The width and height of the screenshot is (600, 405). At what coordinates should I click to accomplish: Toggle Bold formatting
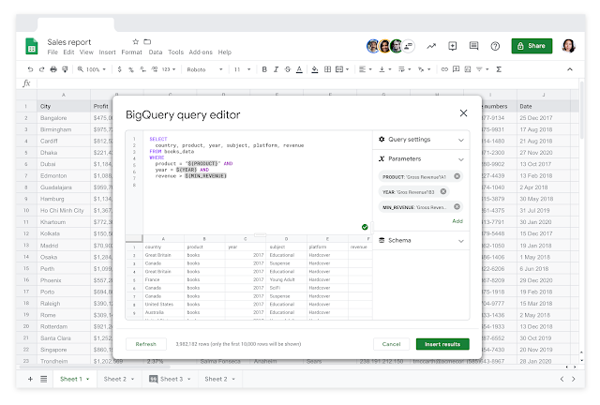264,69
